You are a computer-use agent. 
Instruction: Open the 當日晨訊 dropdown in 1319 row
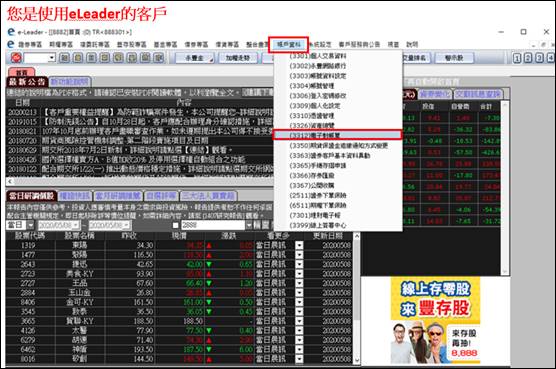pos(299,245)
